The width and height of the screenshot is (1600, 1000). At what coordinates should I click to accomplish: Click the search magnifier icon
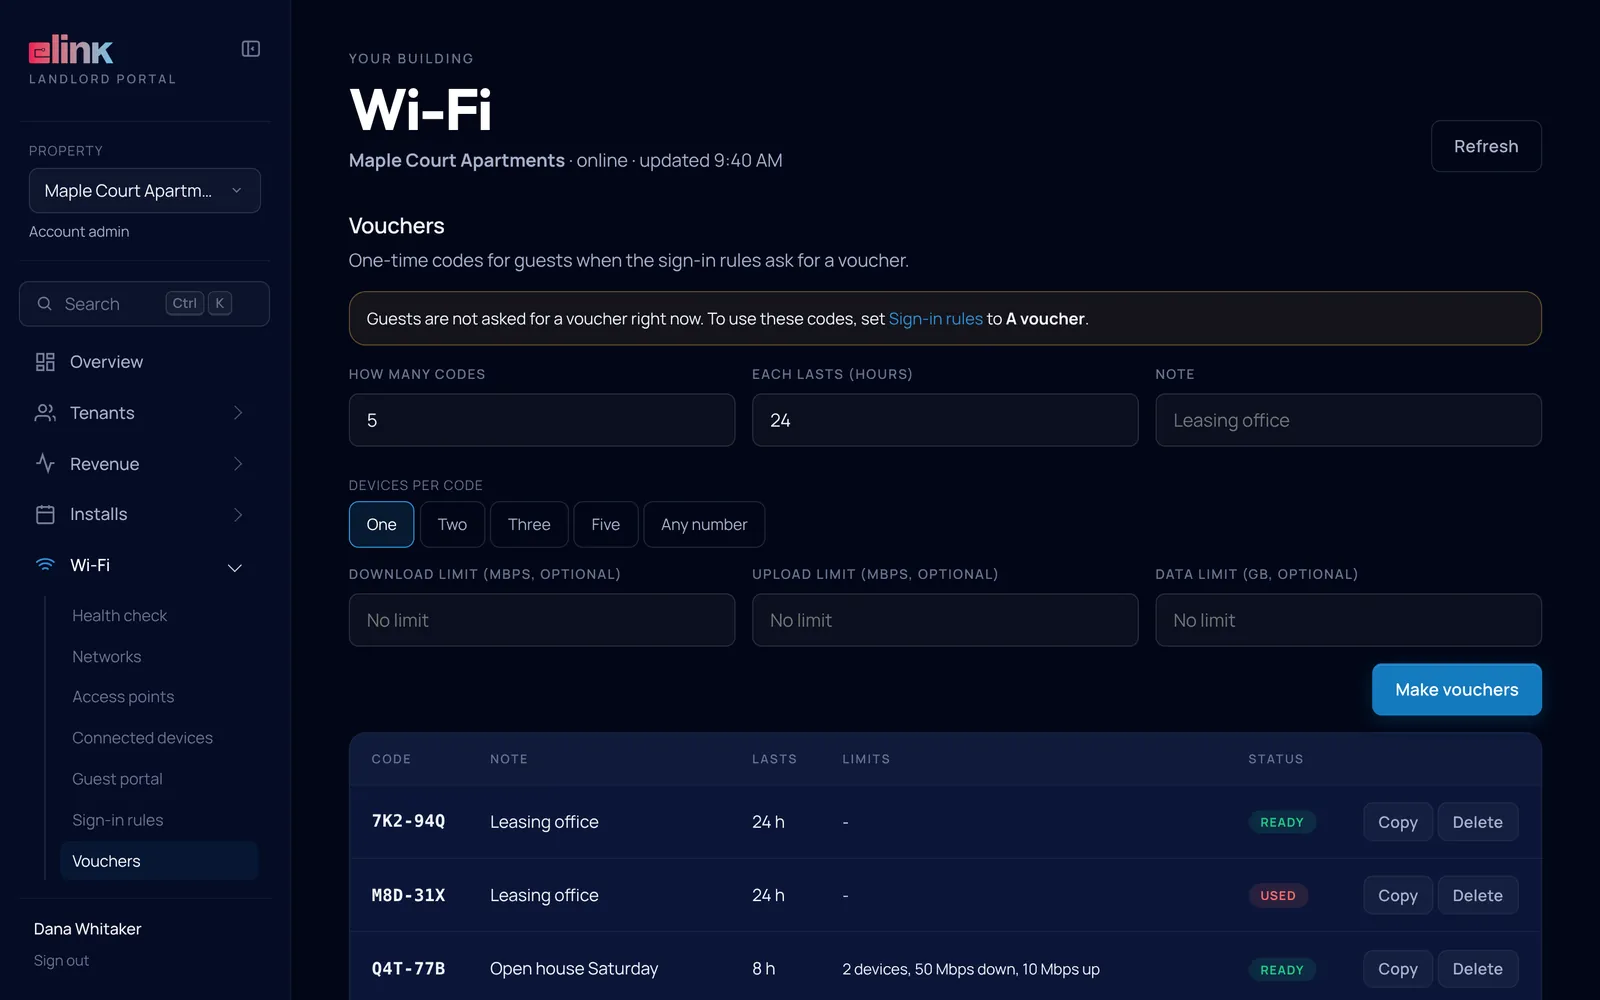(44, 304)
